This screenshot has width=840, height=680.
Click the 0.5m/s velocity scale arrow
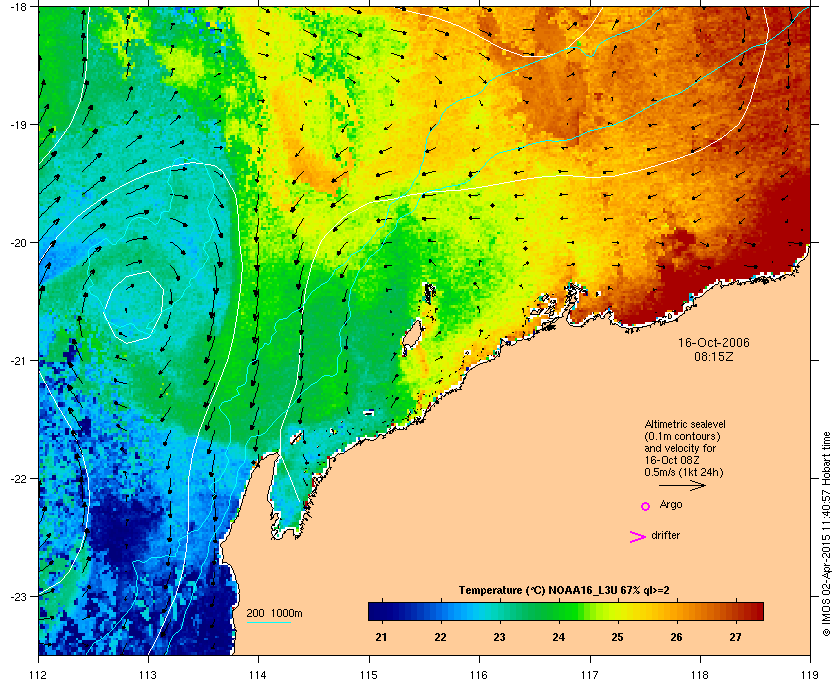[682, 486]
